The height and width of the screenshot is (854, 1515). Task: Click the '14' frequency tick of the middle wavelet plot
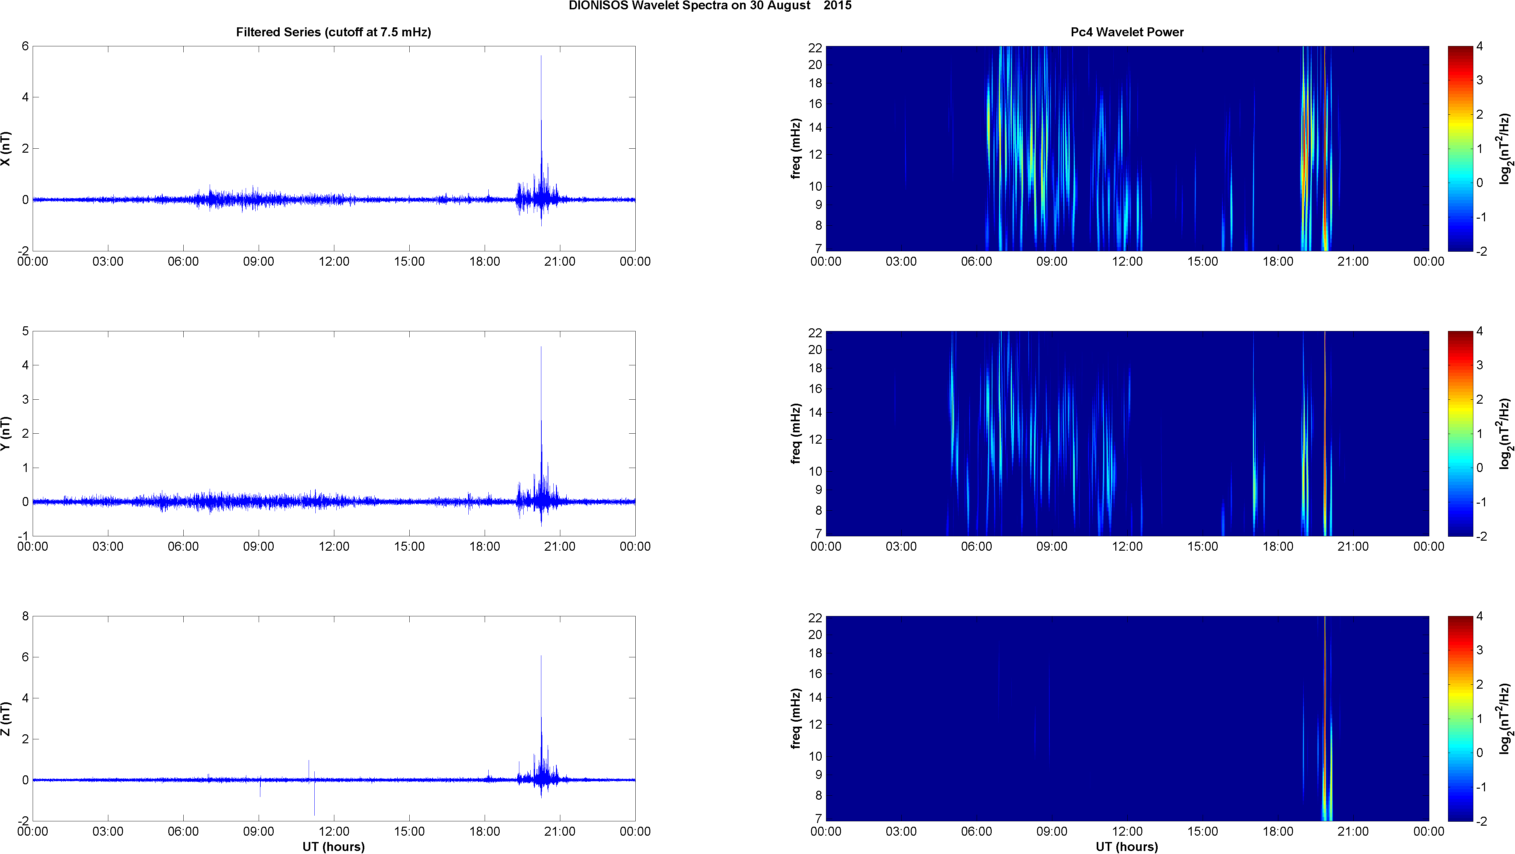point(815,413)
